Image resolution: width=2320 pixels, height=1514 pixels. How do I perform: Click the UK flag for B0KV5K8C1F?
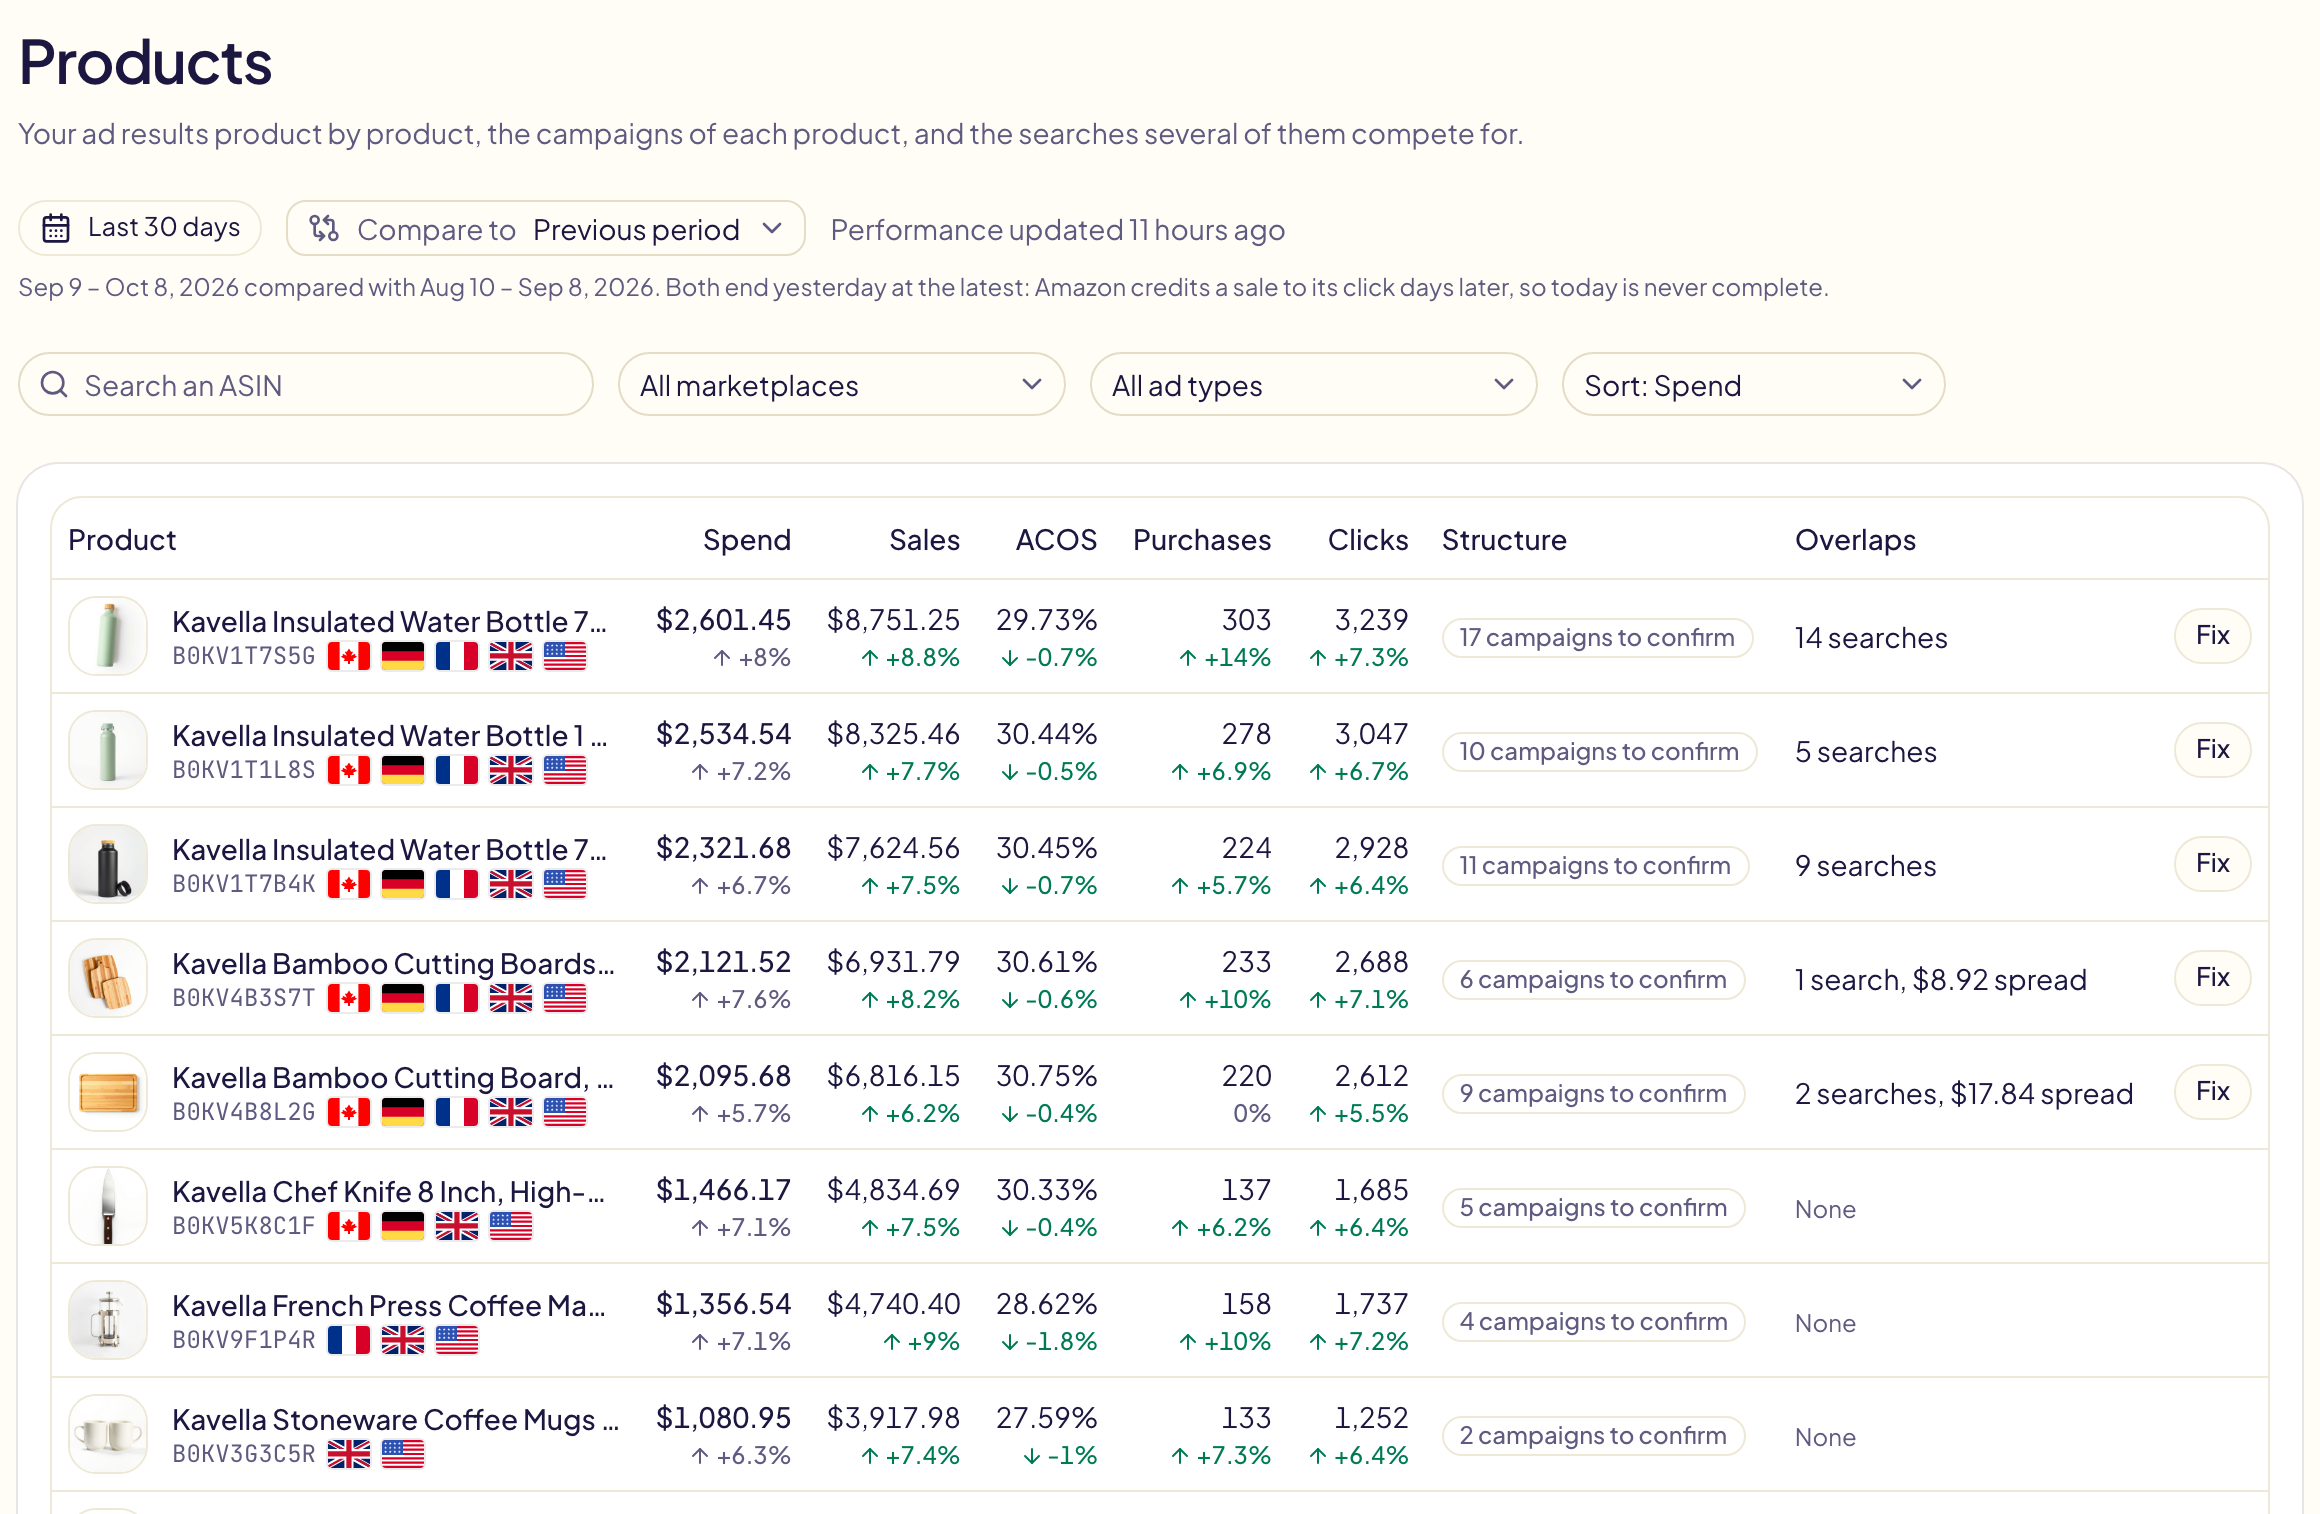pos(457,1227)
